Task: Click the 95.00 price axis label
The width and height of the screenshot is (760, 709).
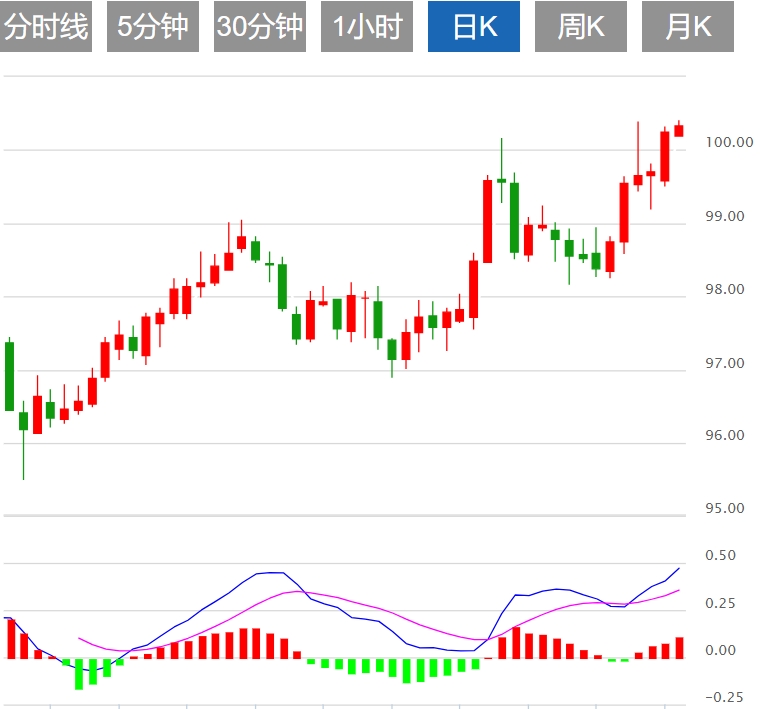Action: pos(725,508)
